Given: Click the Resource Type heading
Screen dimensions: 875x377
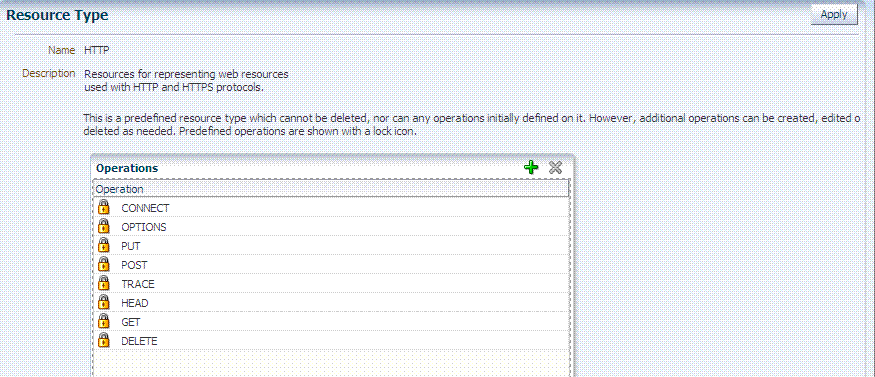Looking at the screenshot, I should [x=57, y=16].
